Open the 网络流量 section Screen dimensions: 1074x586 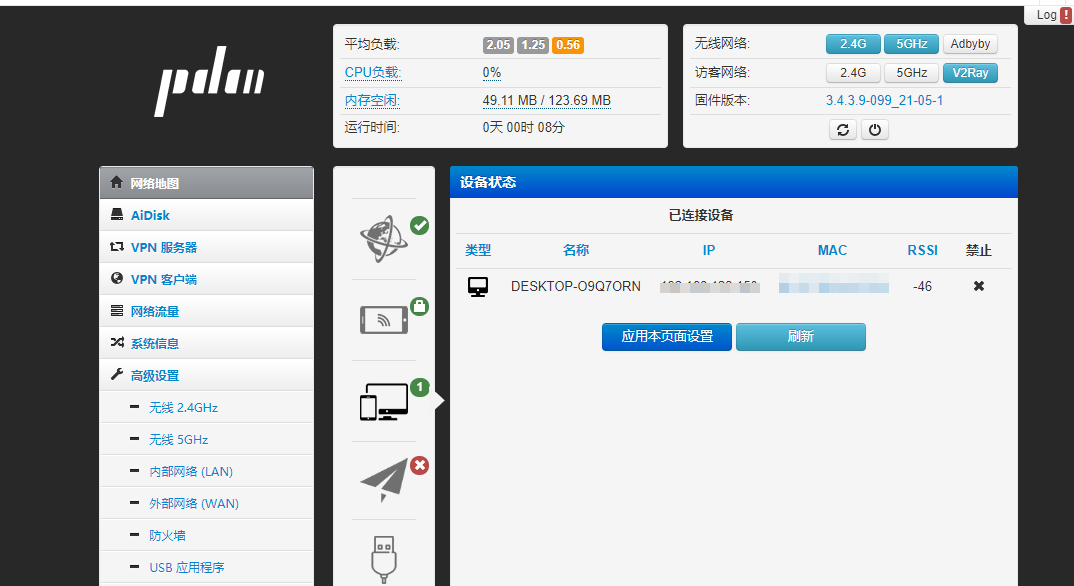(159, 311)
